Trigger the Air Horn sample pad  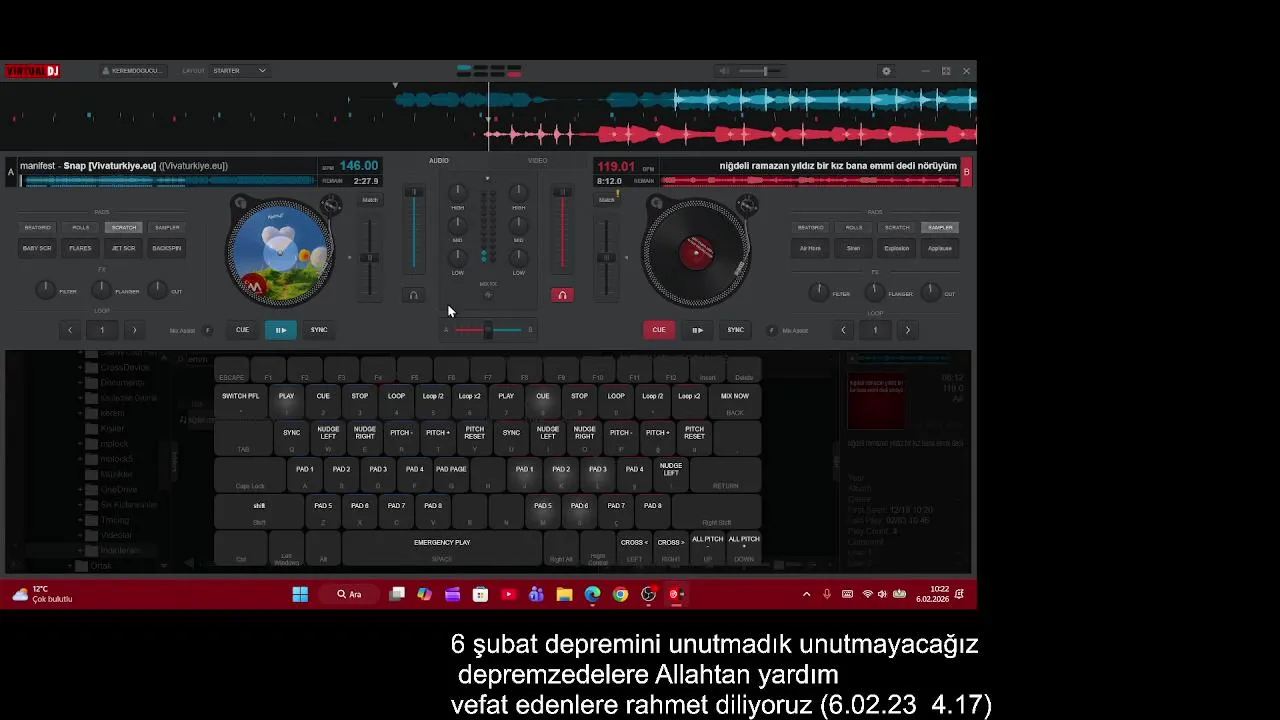pos(810,248)
